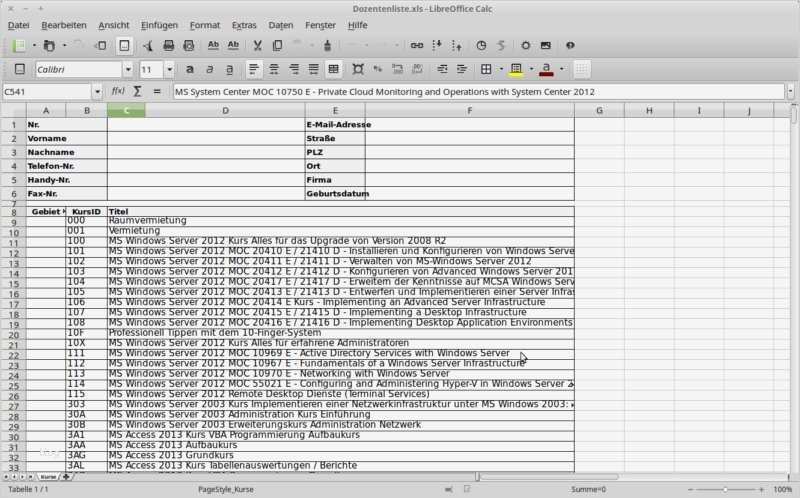800x498 pixels.
Task: Sort descending using the toolbar icon
Action: (x=457, y=46)
